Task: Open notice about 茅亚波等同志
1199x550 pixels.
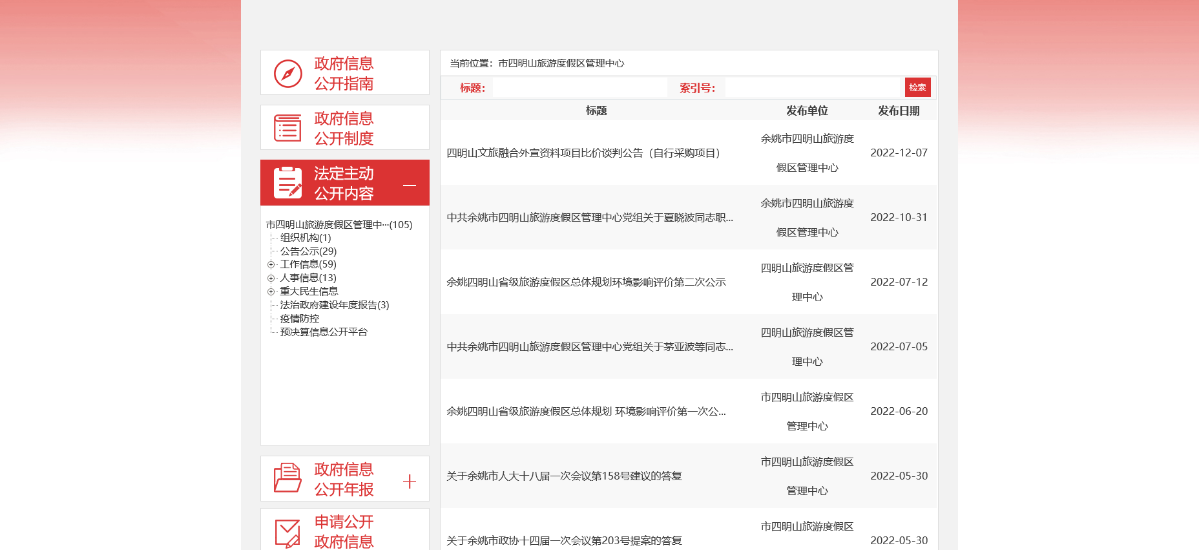Action: click(x=590, y=347)
